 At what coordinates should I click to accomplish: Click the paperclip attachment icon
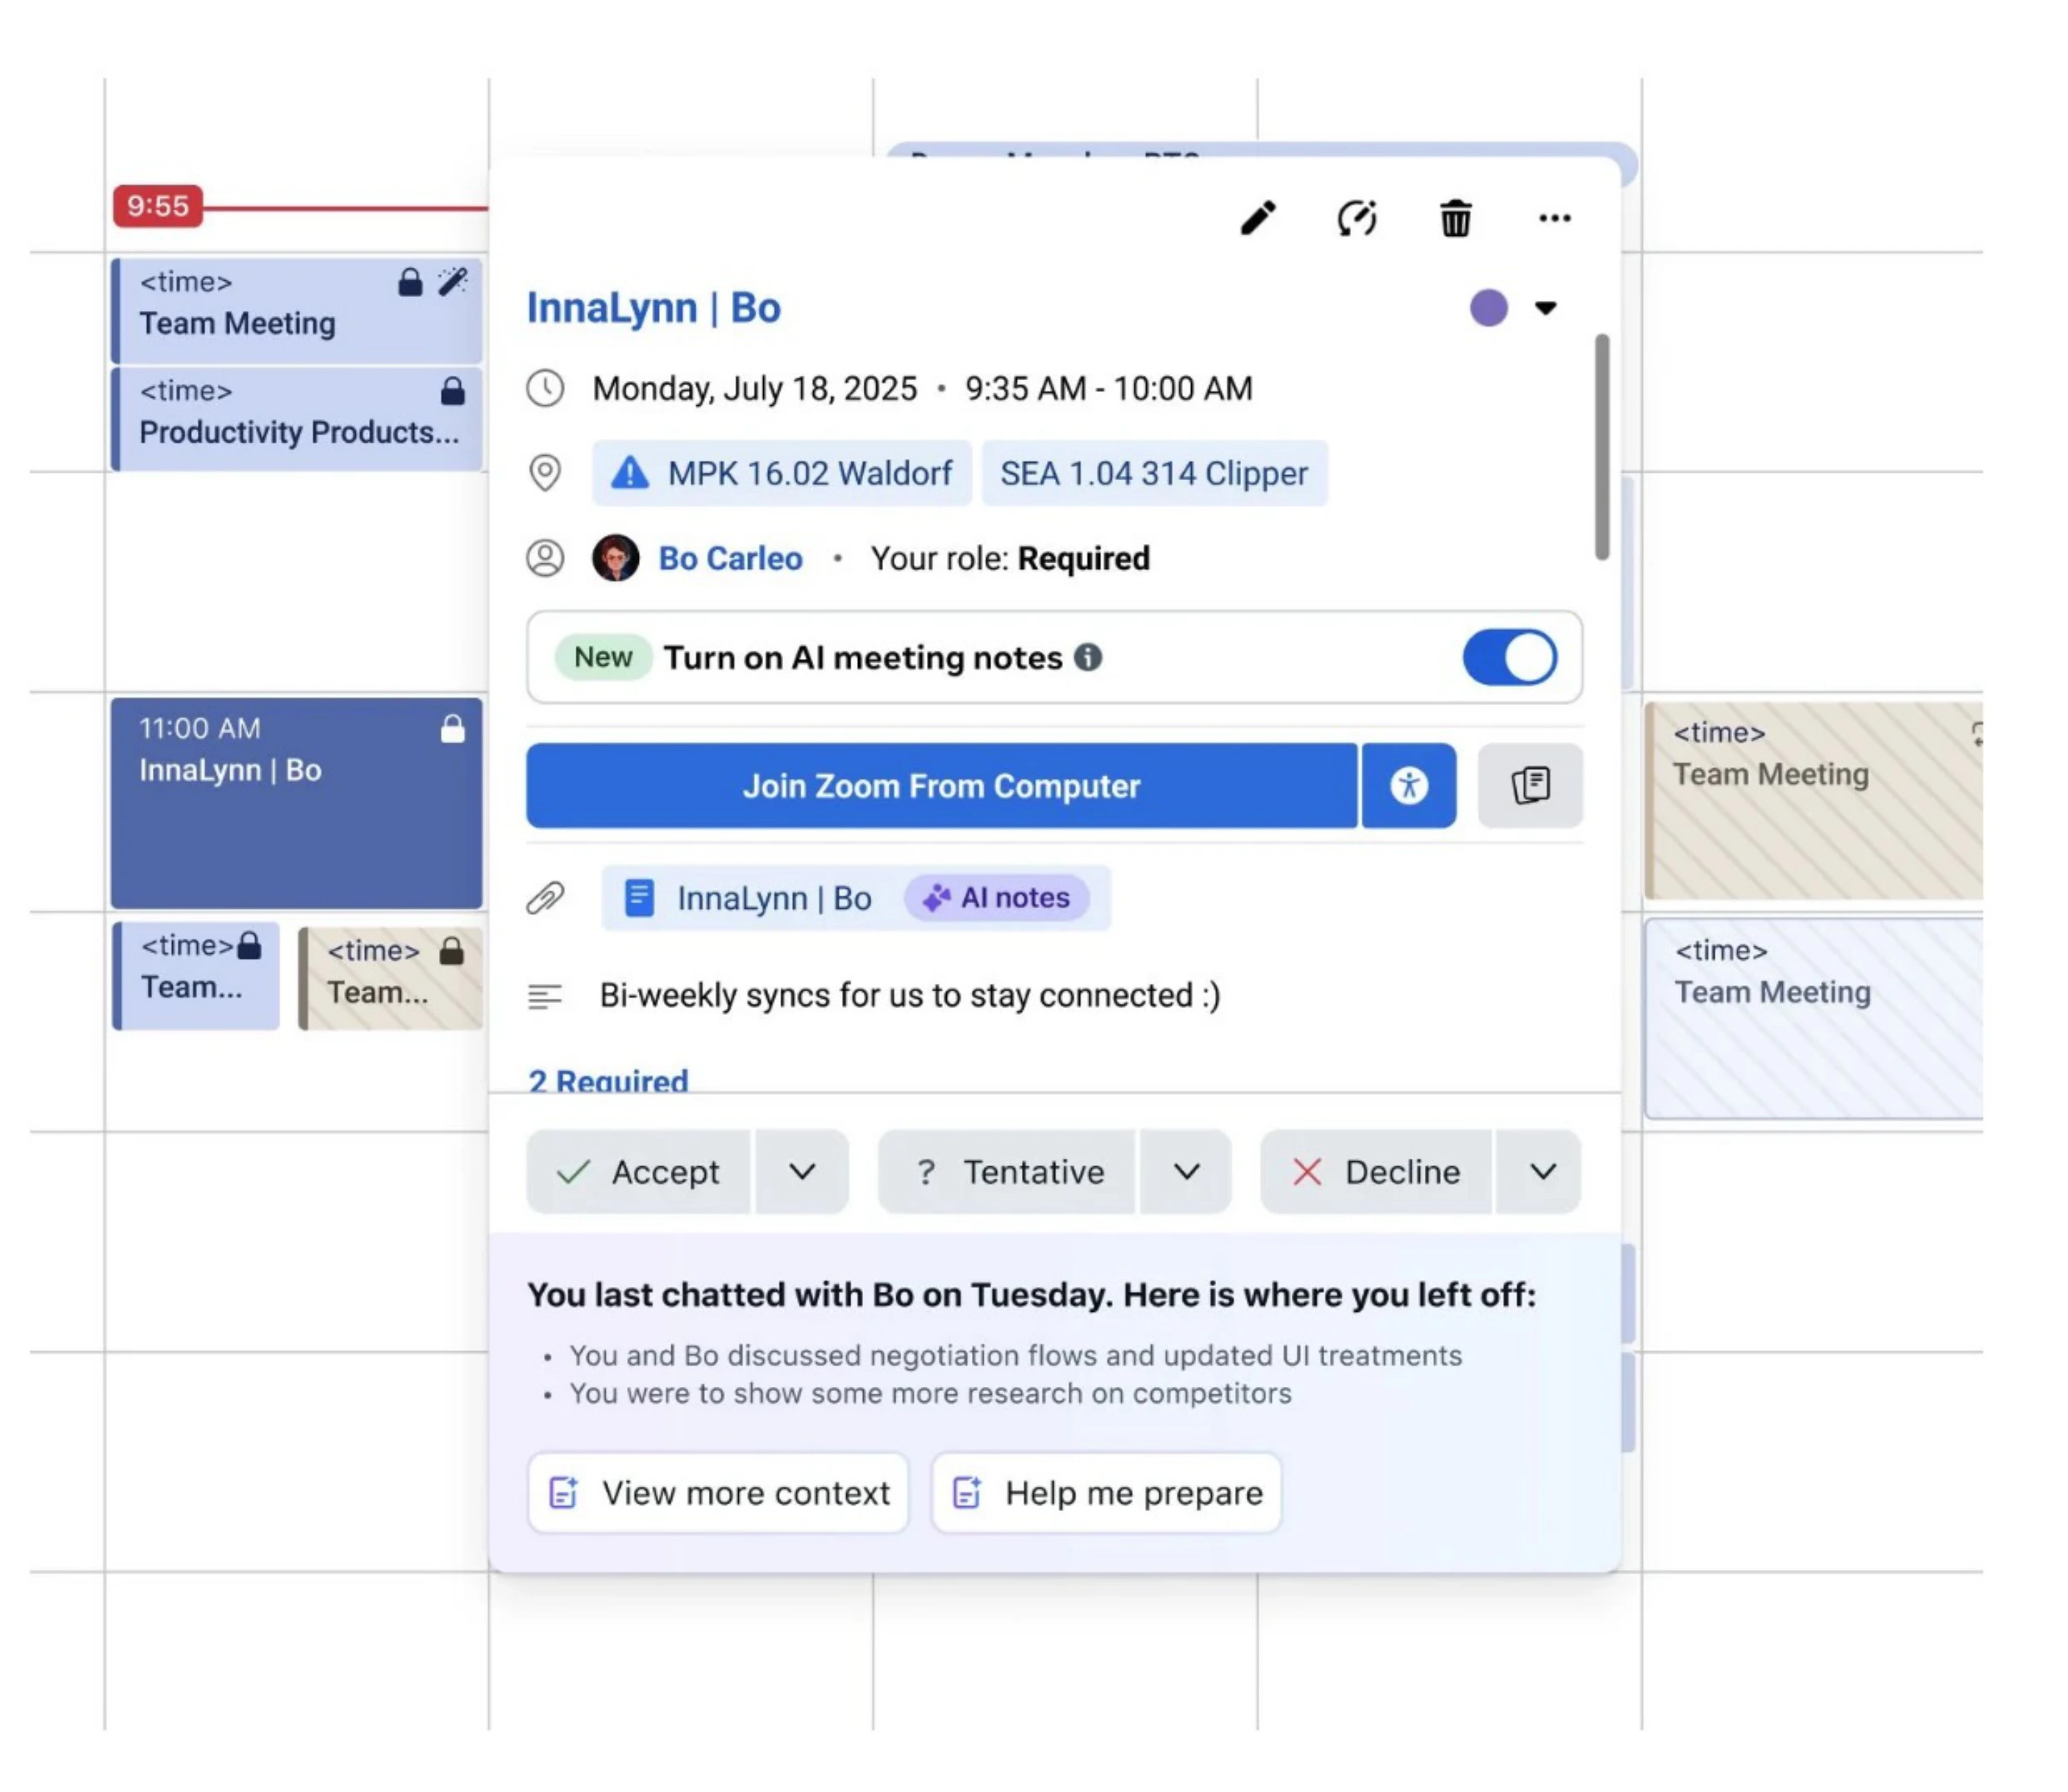(x=545, y=898)
